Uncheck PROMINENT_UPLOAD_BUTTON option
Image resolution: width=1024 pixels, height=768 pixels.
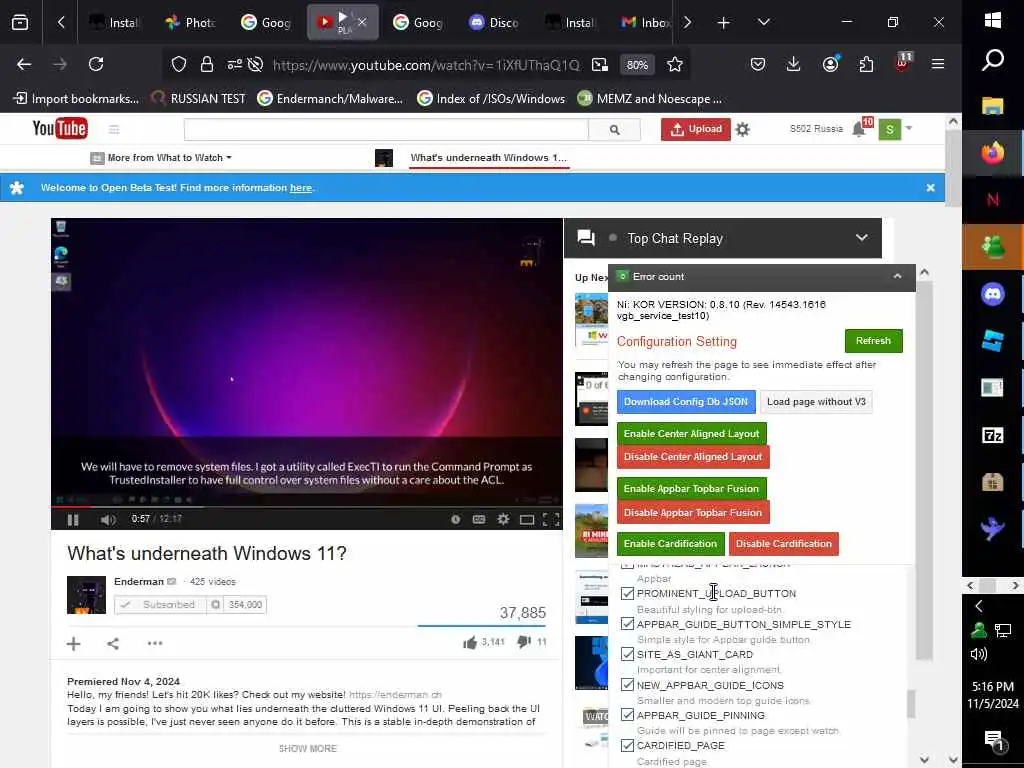click(x=627, y=594)
